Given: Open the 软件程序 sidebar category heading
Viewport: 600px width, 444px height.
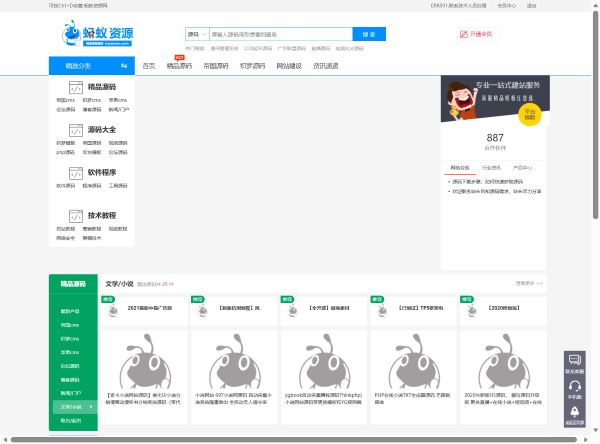Looking at the screenshot, I should pos(102,173).
